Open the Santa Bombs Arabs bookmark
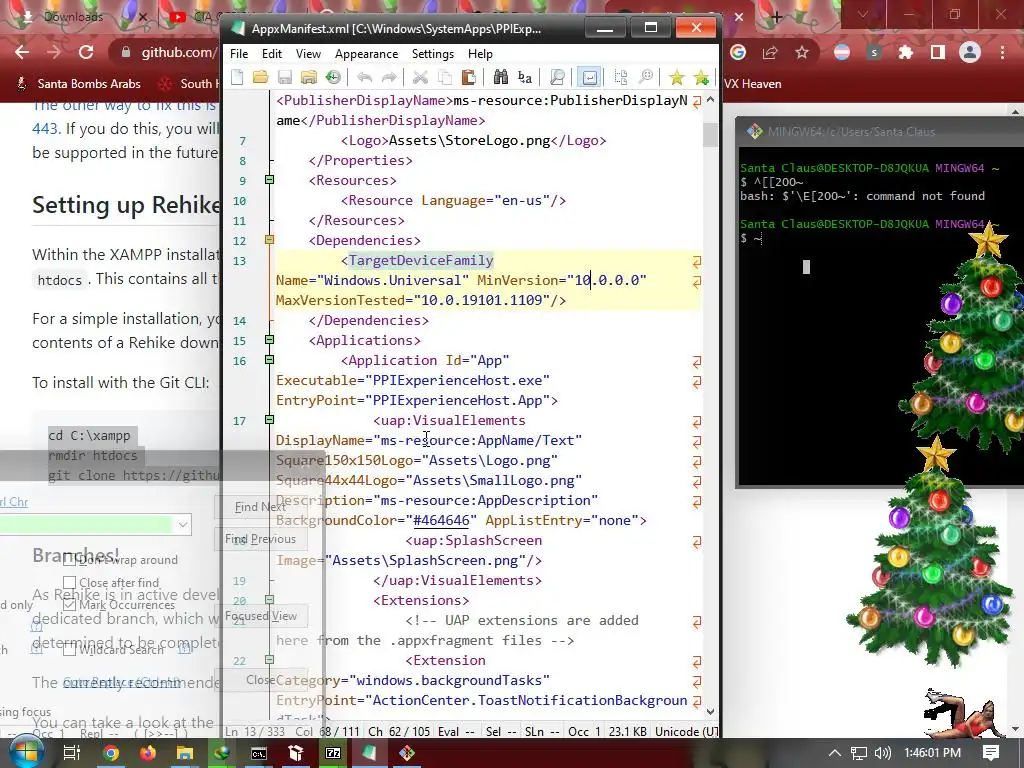The image size is (1024, 768). (78, 84)
